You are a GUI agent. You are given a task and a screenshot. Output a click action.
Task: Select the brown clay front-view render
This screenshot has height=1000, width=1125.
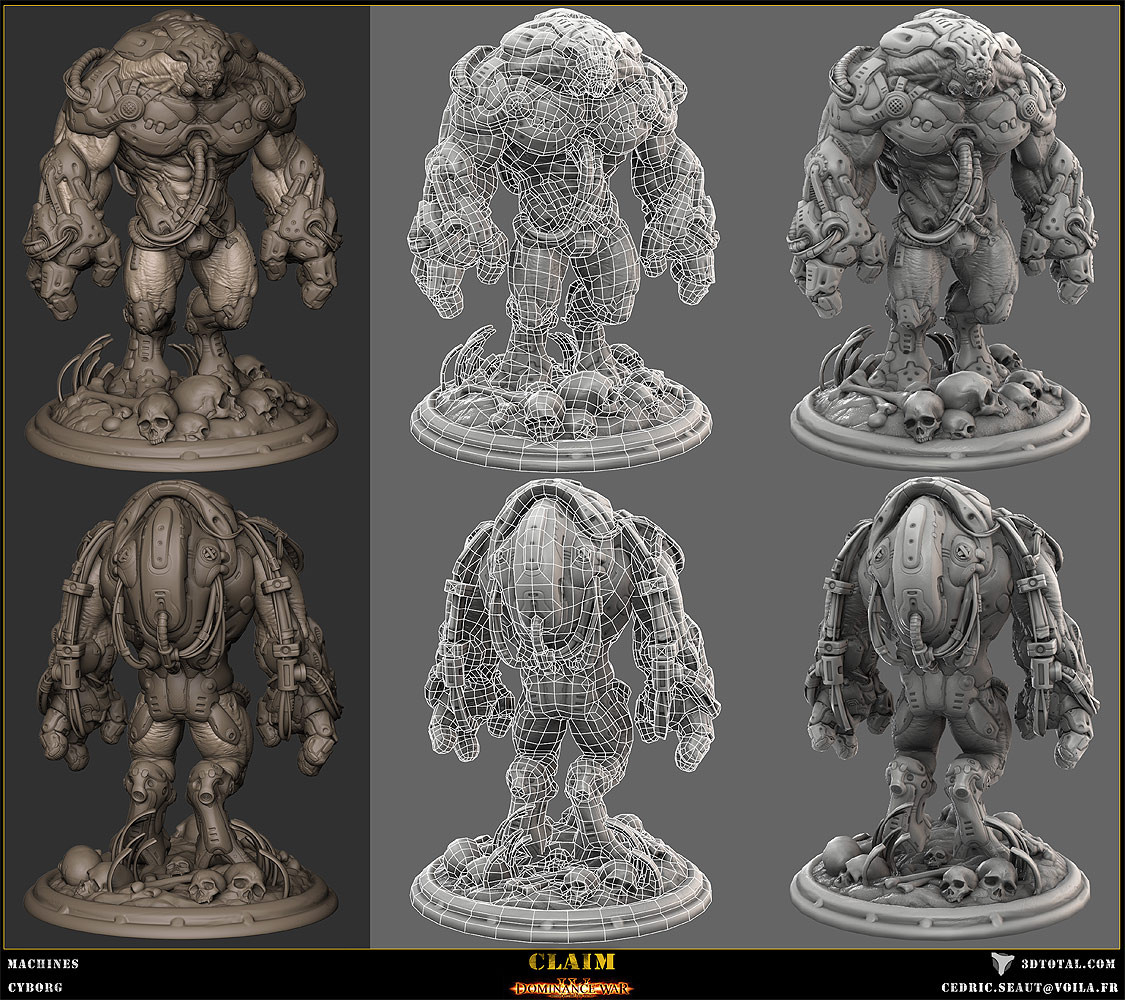(181, 240)
